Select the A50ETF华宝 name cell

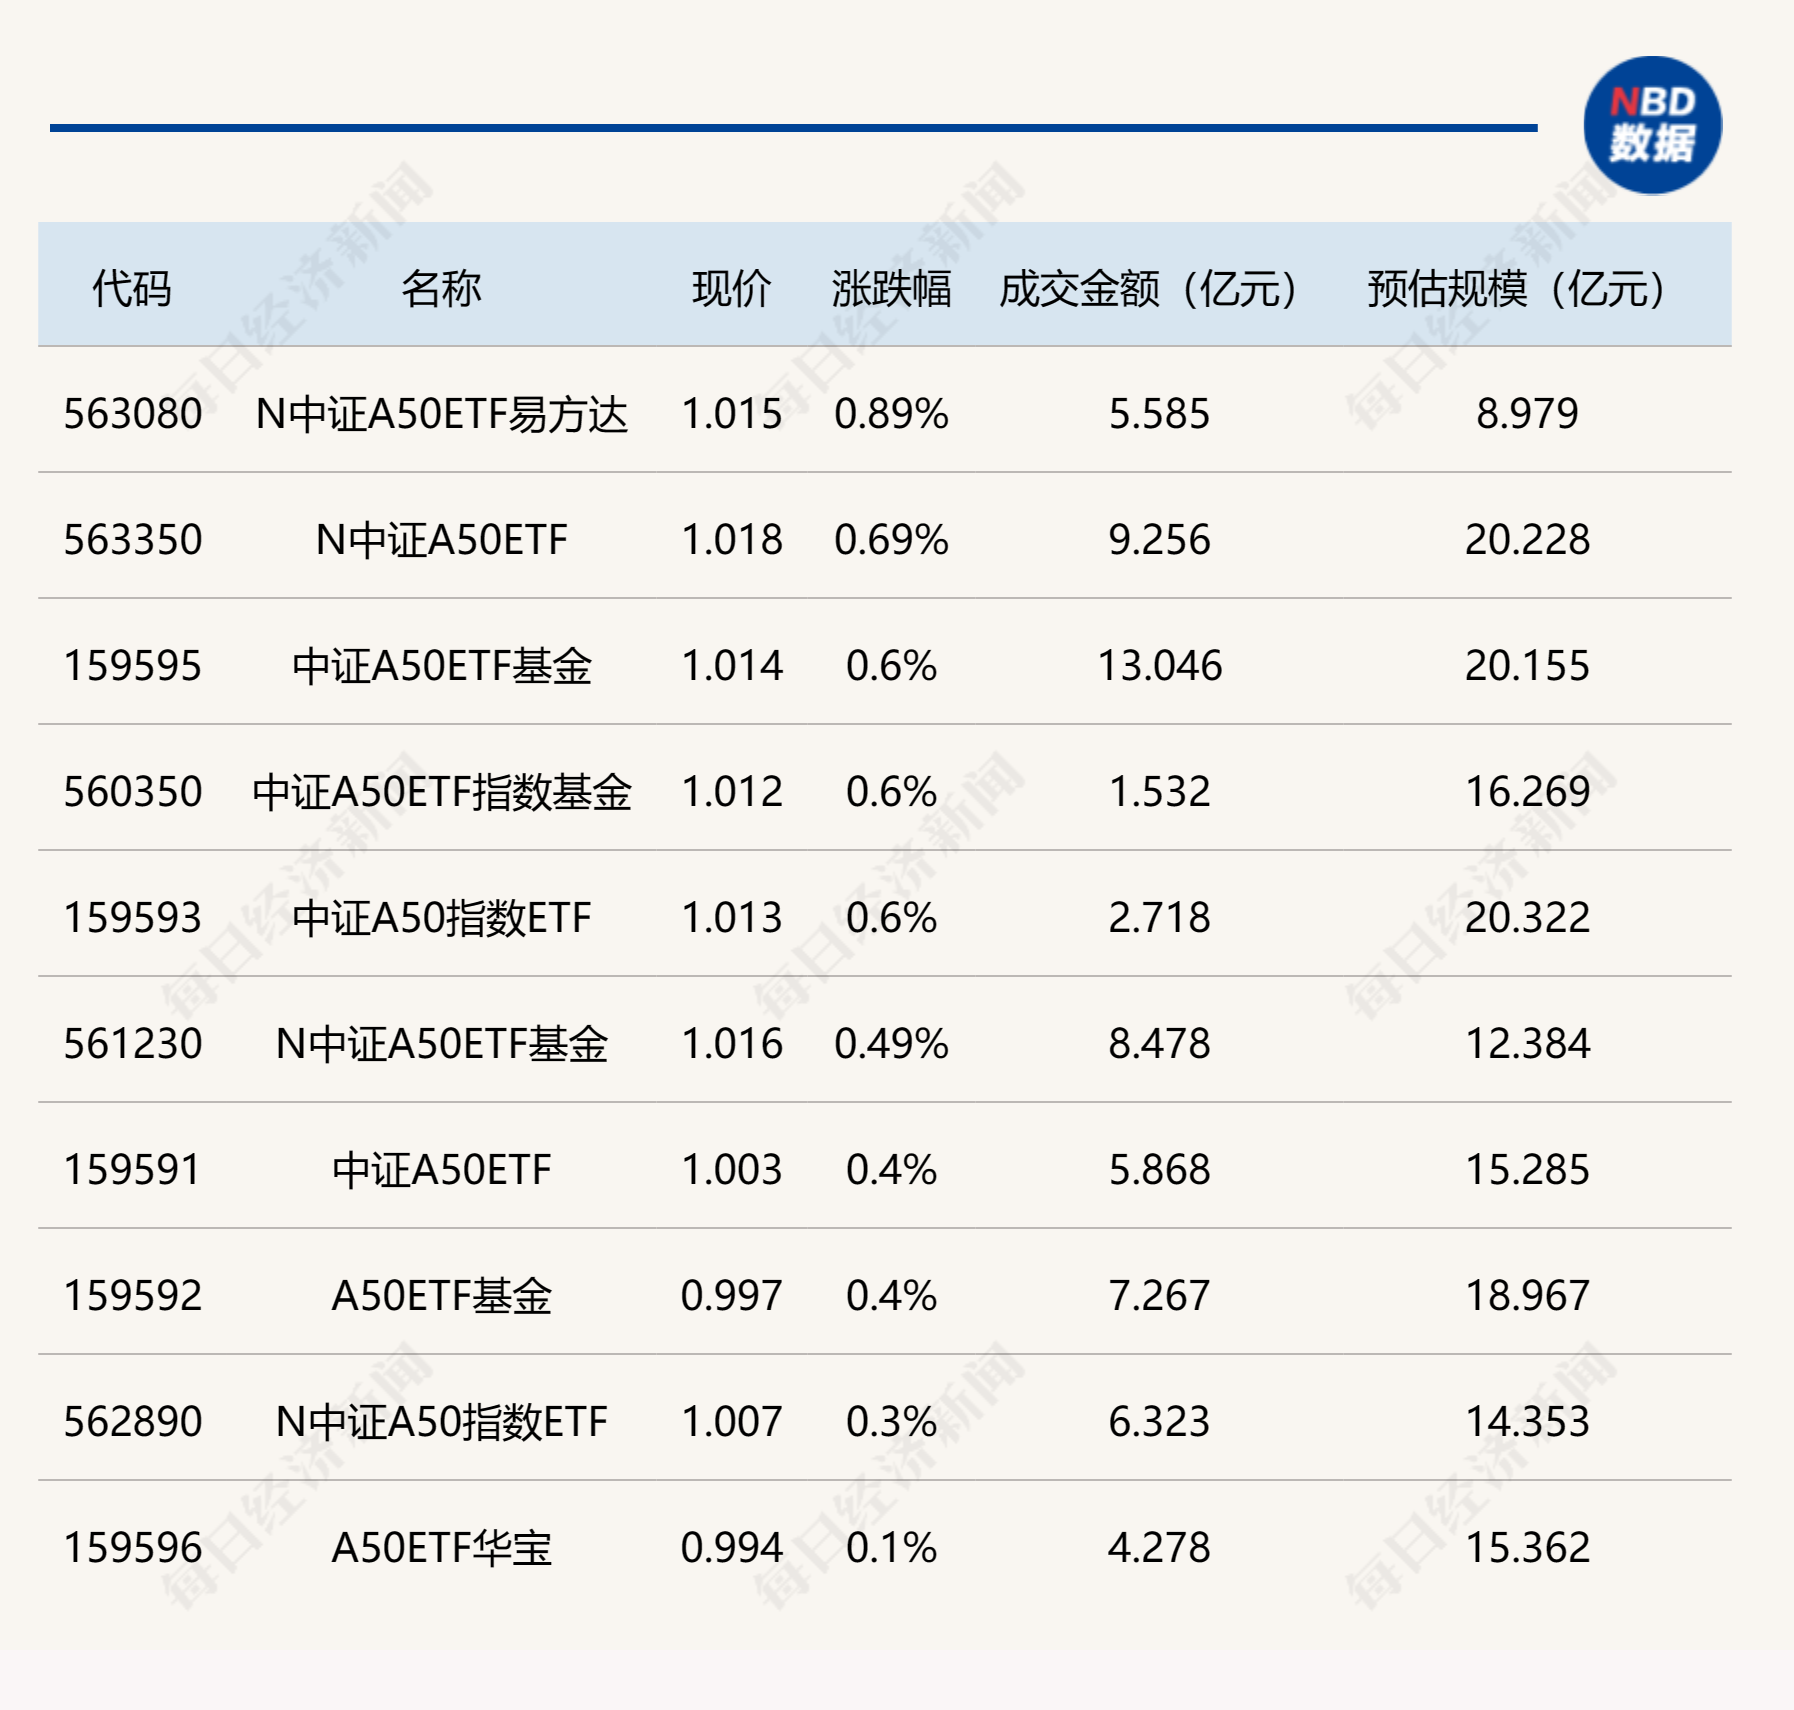441,1548
